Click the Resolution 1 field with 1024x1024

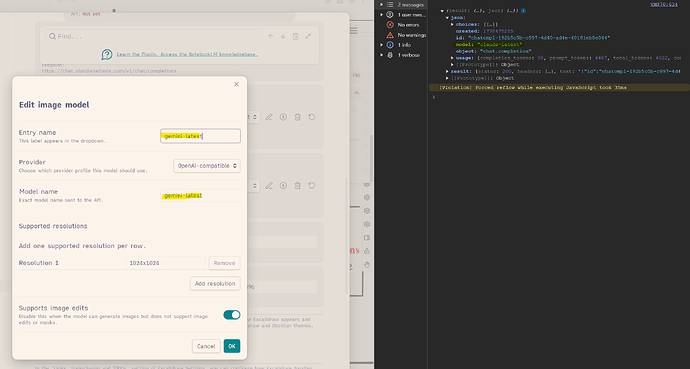point(166,263)
